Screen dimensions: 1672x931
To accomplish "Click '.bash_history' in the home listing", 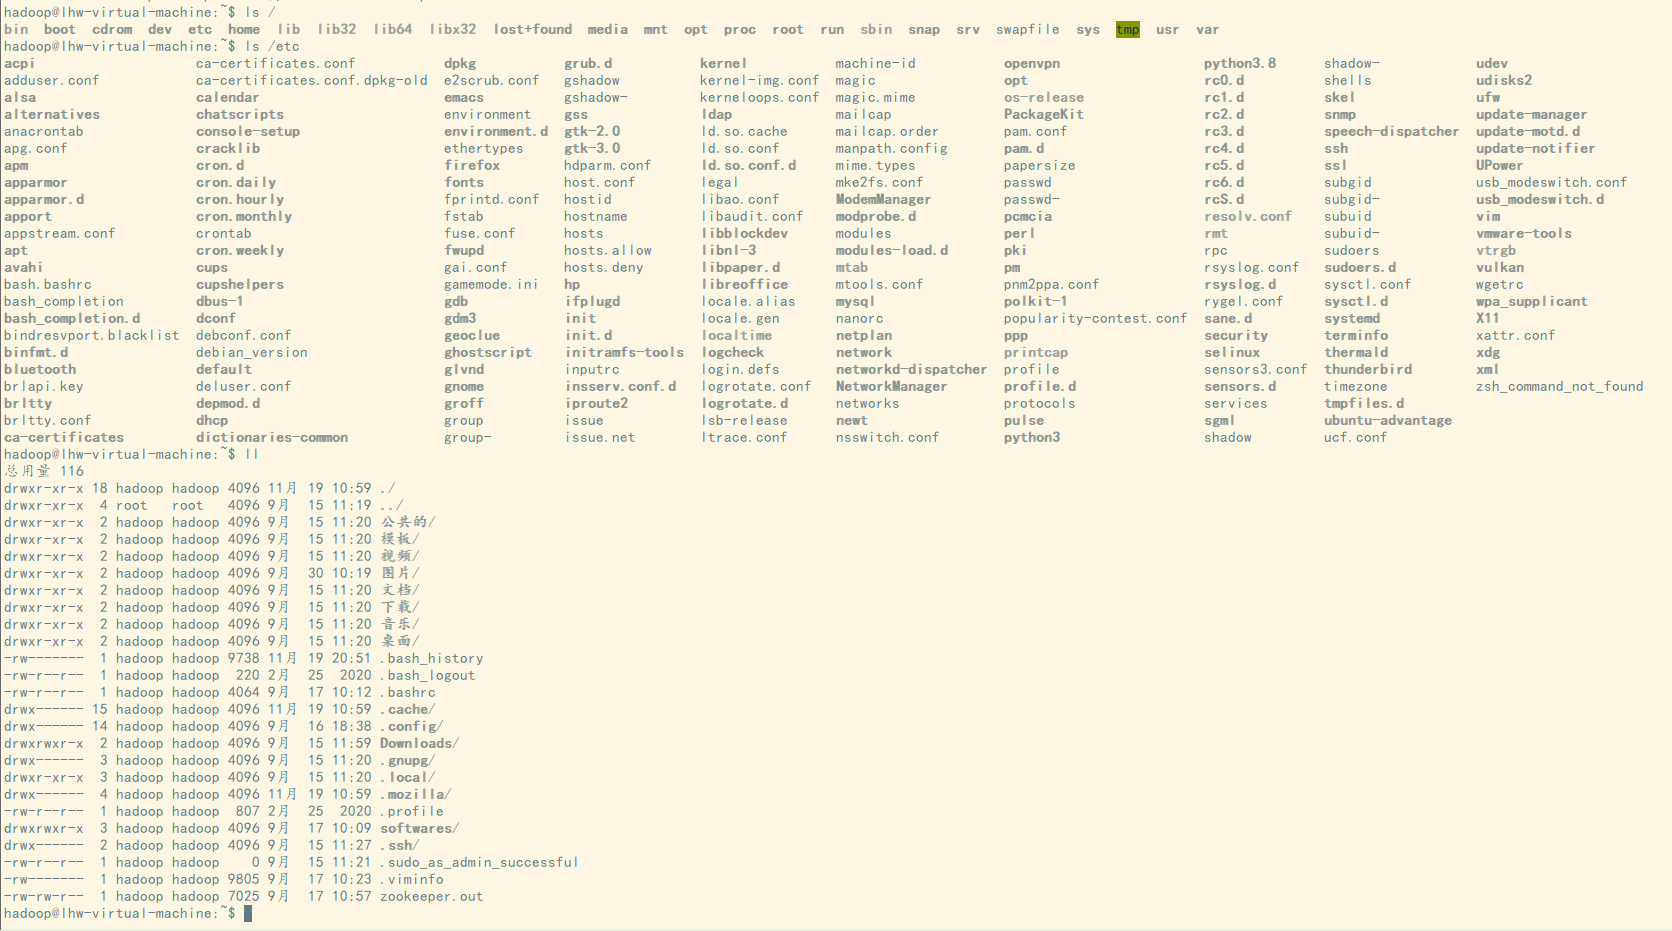I will pos(432,659).
